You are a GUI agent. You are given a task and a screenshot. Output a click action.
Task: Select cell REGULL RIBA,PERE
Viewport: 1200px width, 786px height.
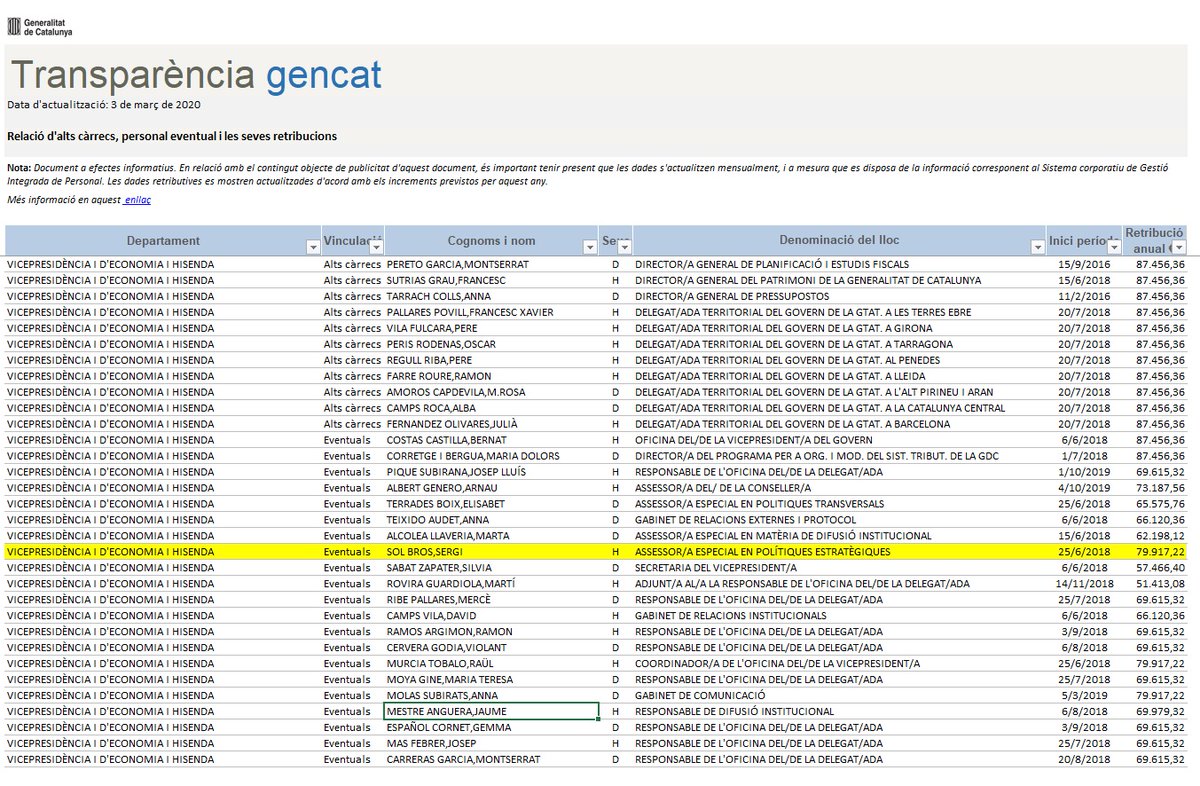(x=492, y=360)
